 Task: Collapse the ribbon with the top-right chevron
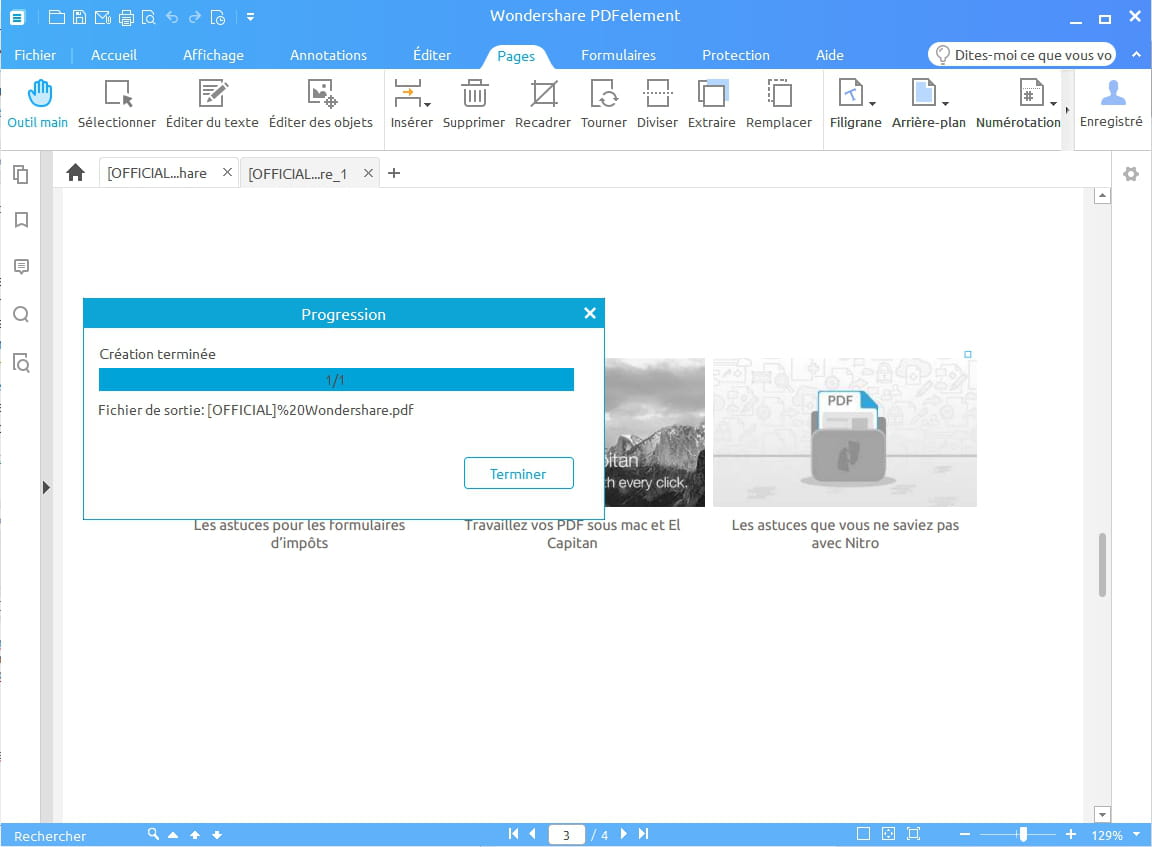[x=1137, y=54]
